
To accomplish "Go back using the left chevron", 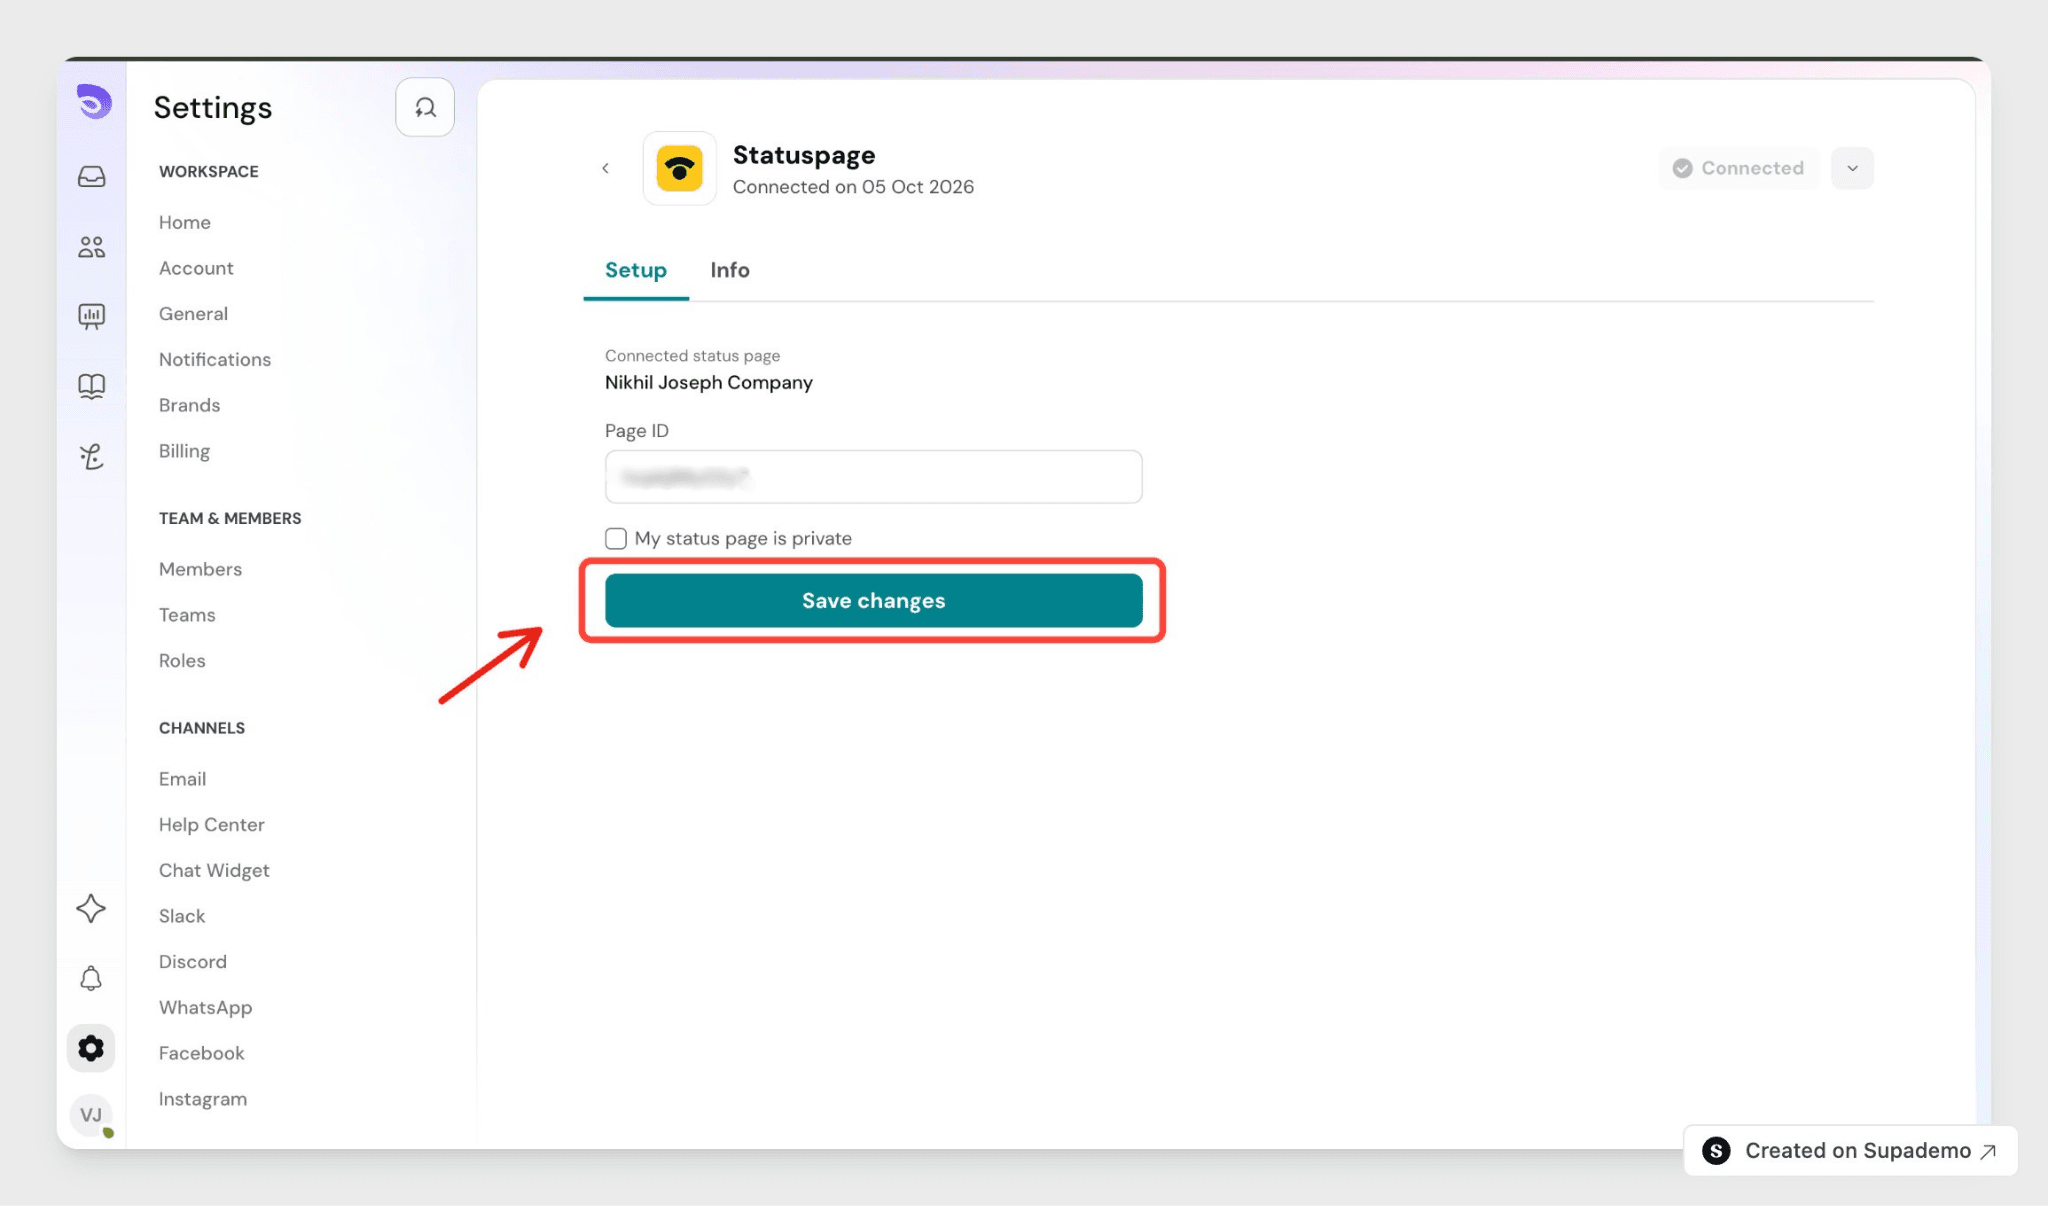I will point(605,168).
